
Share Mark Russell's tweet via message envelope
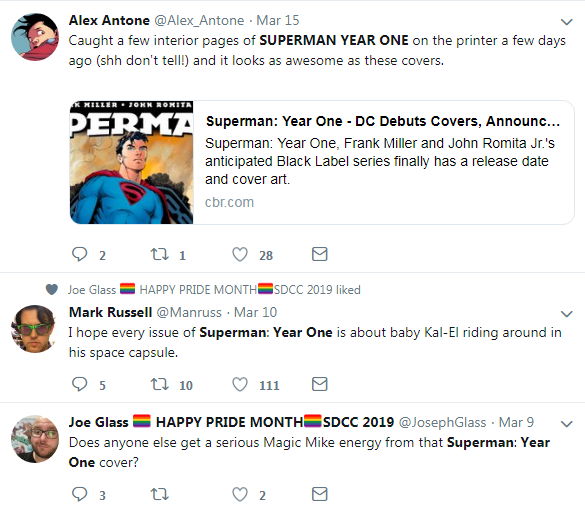(319, 384)
